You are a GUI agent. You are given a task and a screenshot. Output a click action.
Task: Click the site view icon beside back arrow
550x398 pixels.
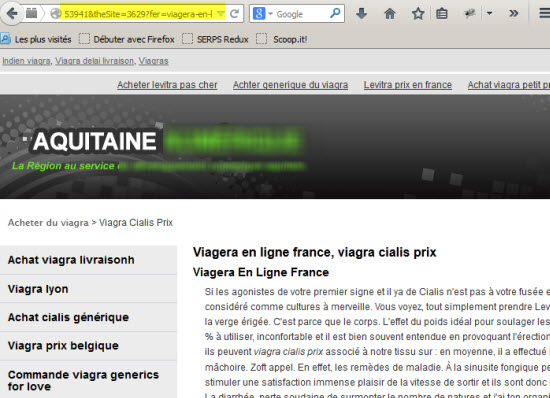(32, 14)
